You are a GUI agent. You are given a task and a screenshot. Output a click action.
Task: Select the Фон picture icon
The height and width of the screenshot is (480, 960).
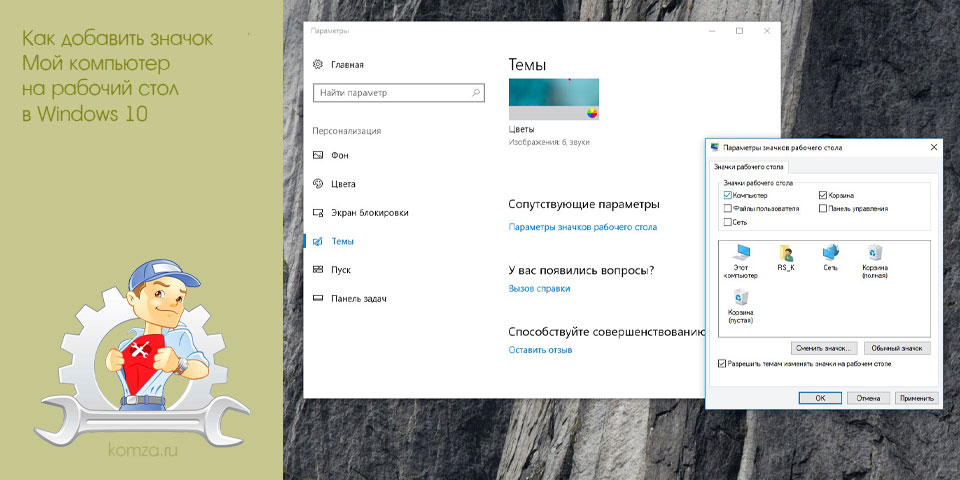tap(317, 156)
